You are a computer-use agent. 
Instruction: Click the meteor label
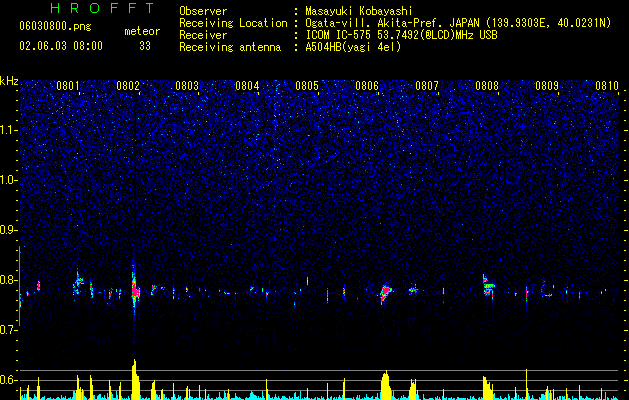click(142, 31)
